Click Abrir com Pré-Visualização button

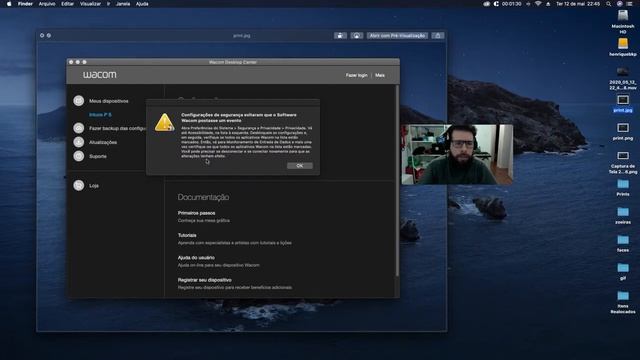(x=397, y=36)
